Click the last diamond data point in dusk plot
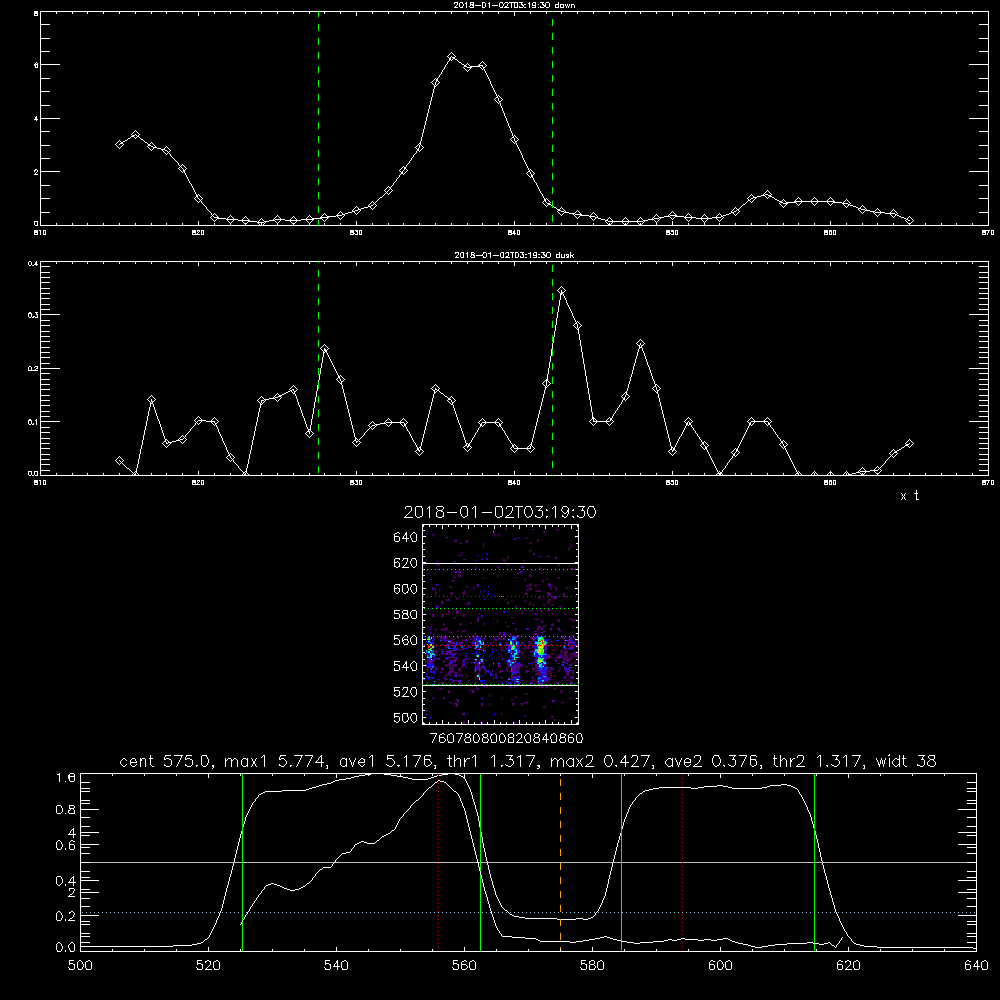The image size is (1000, 1000). tap(909, 443)
